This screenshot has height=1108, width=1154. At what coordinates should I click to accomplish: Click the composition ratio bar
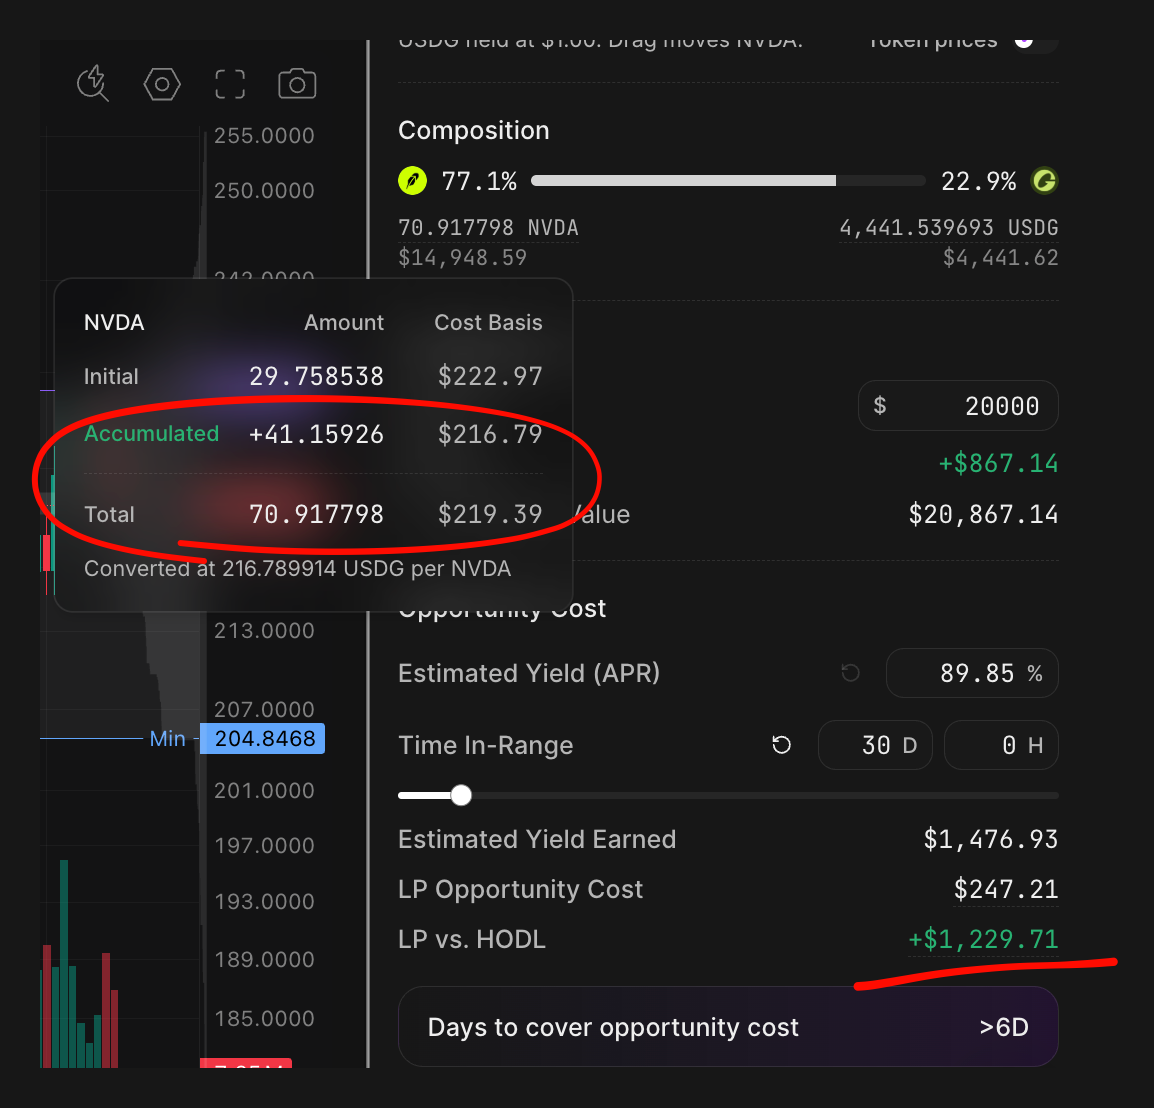pos(728,180)
